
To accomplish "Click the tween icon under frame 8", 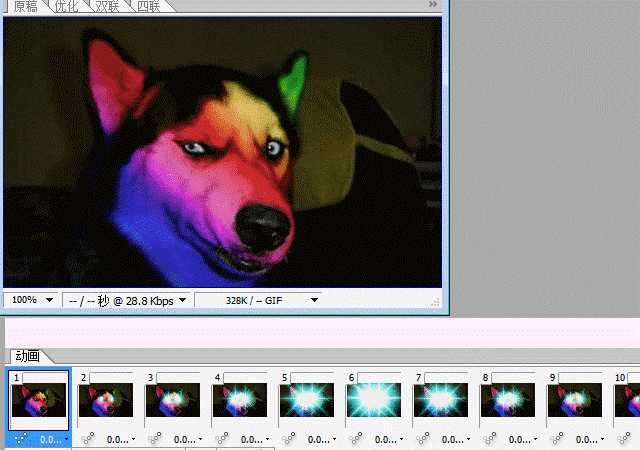I will (490, 439).
